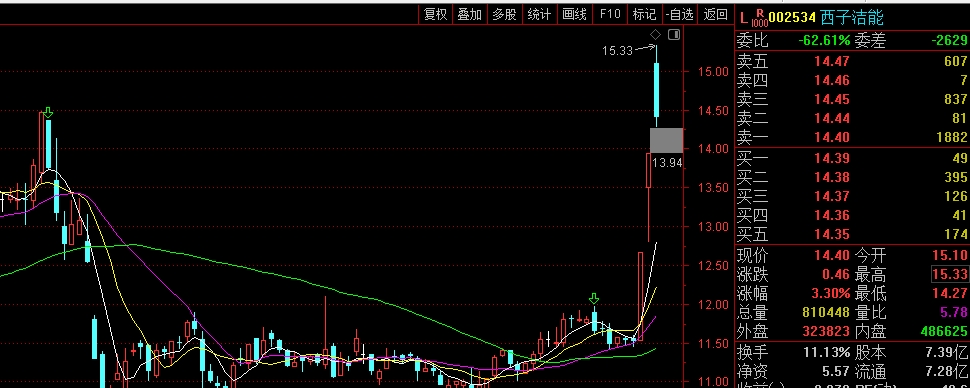Screen dimensions: 970x388
Task: Click the diamond marker icon above the chart
Action: (655, 35)
